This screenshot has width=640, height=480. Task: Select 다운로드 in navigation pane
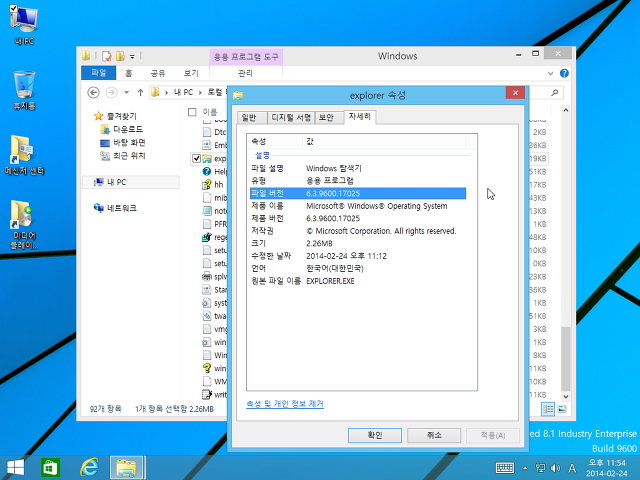(122, 129)
